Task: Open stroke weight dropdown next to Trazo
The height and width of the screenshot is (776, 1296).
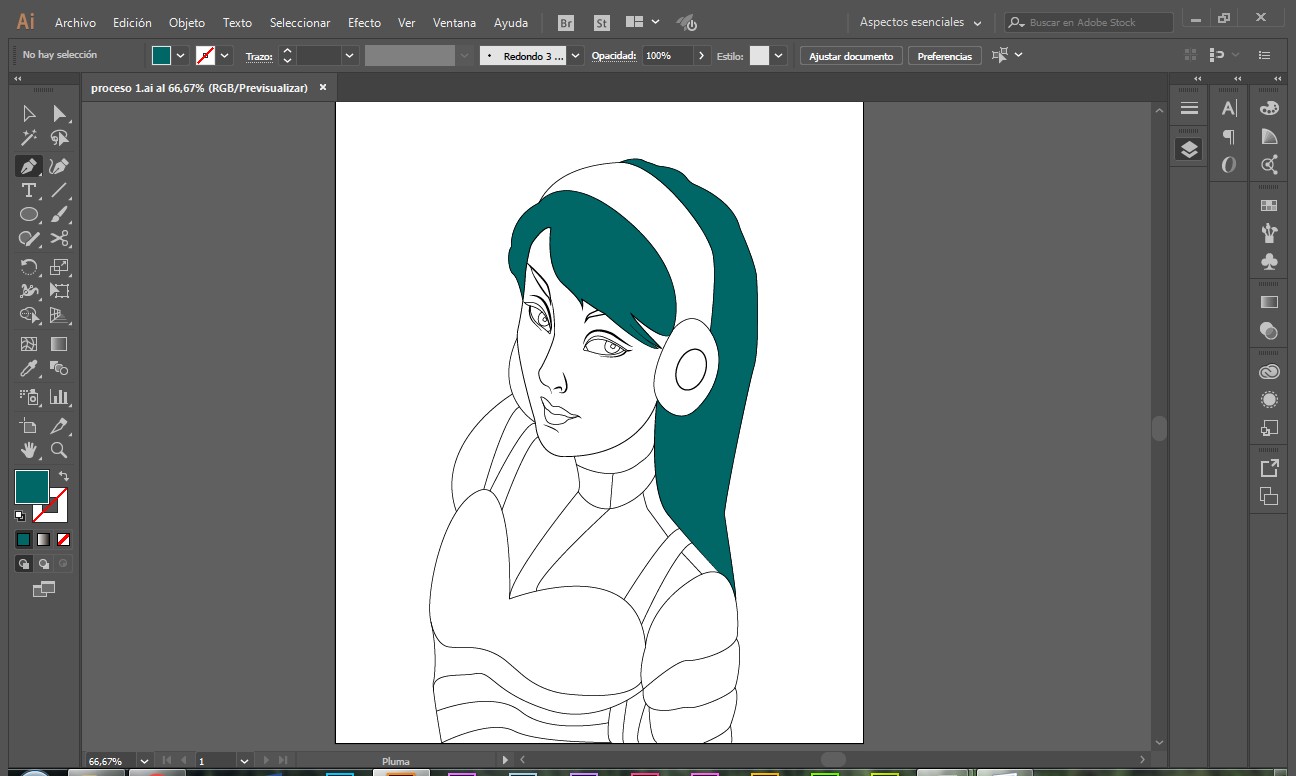Action: (349, 56)
